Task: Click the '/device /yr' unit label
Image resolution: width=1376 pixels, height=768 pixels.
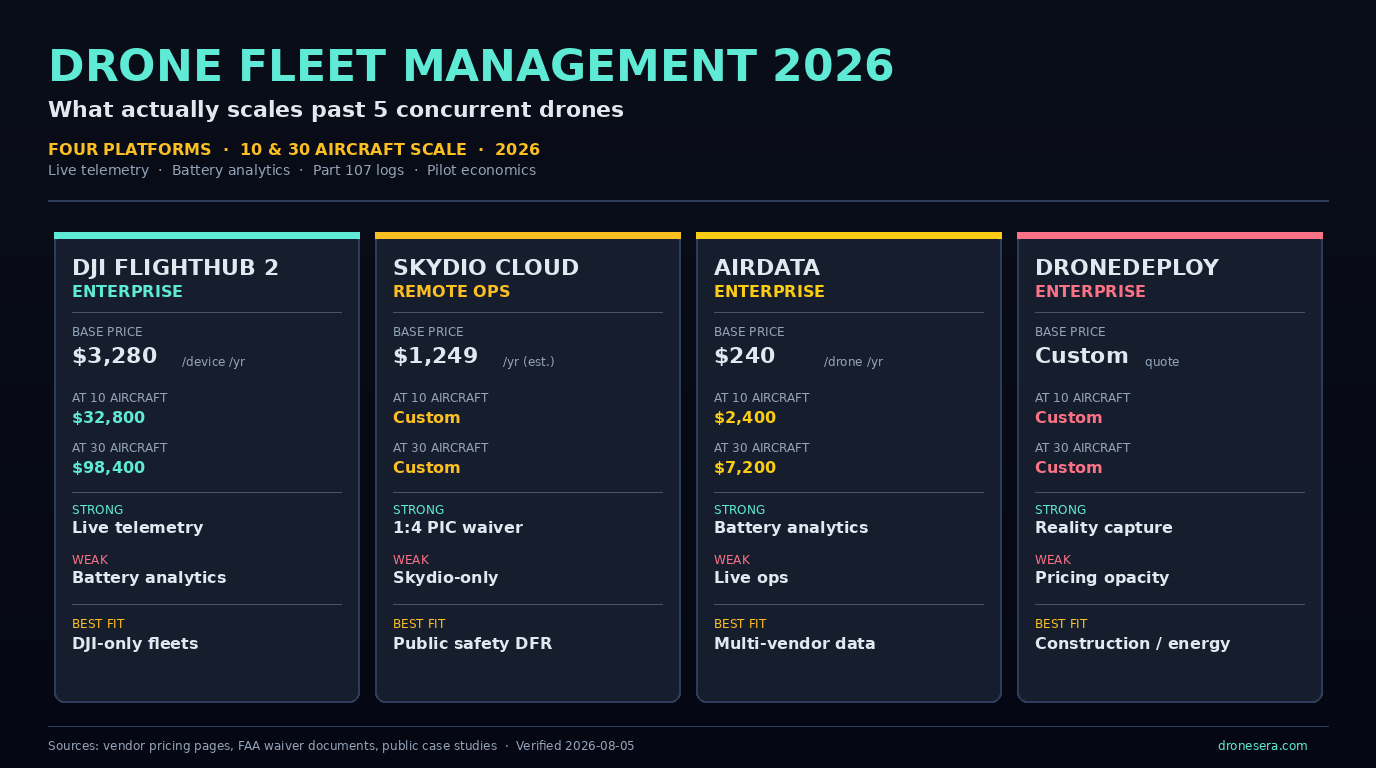Action: 213,362
